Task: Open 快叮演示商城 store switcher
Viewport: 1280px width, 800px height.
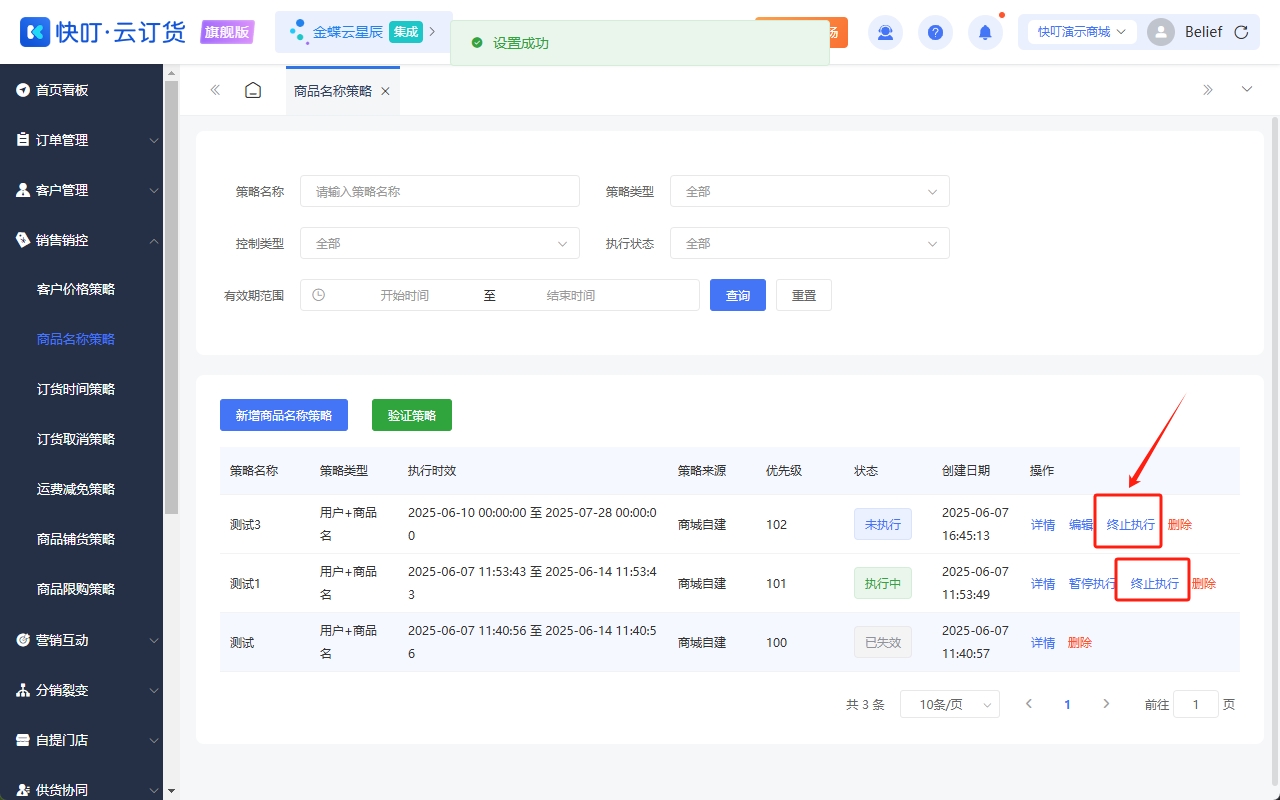Action: click(x=1083, y=32)
